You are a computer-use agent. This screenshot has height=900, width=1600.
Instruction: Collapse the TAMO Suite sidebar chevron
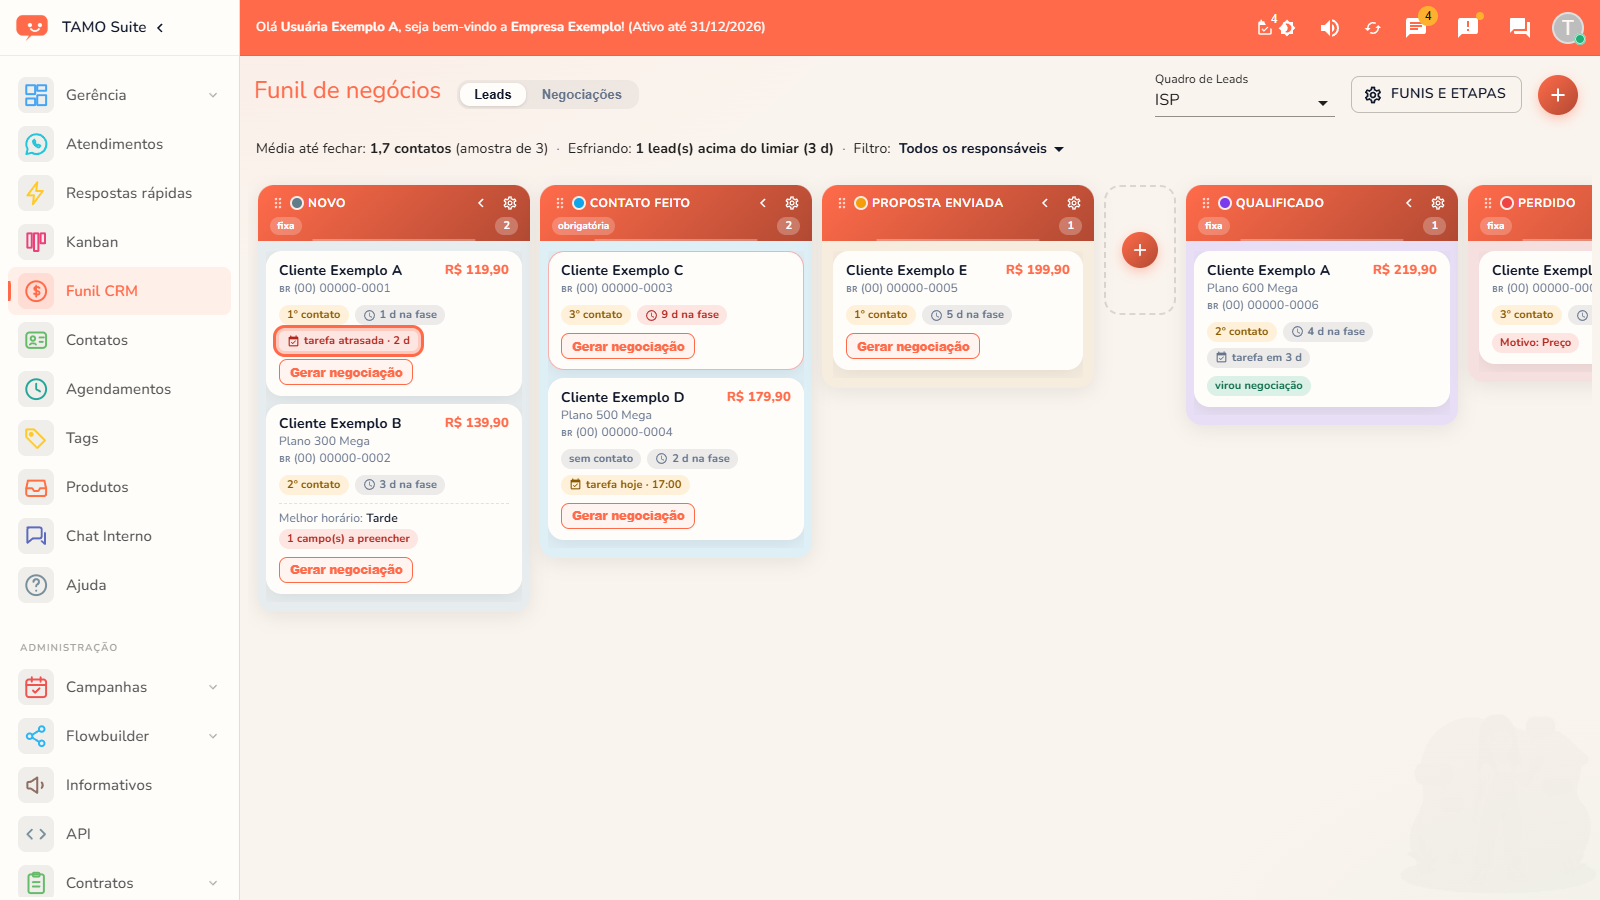pyautogui.click(x=160, y=27)
